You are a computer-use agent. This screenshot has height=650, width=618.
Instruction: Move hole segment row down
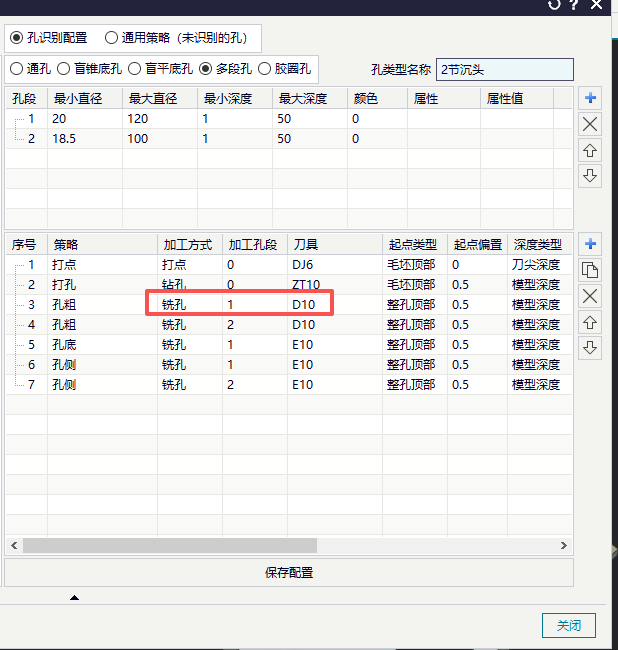tap(590, 176)
